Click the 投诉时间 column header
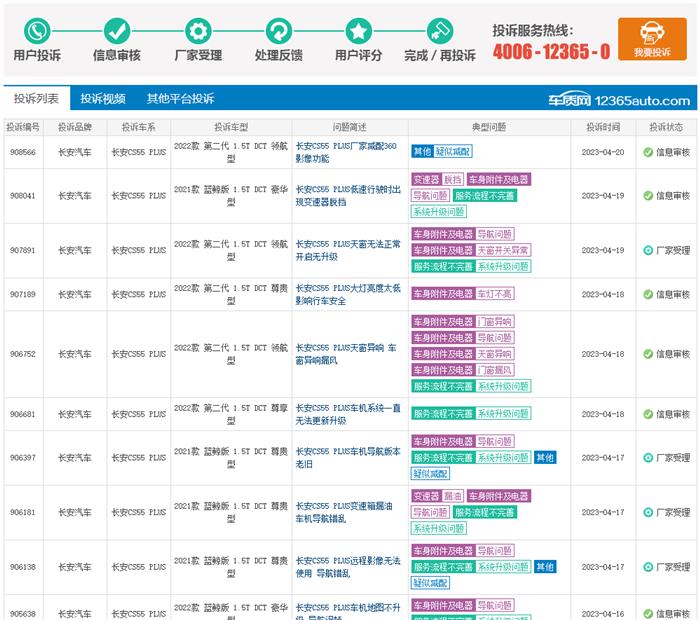The image size is (700, 620). [603, 127]
